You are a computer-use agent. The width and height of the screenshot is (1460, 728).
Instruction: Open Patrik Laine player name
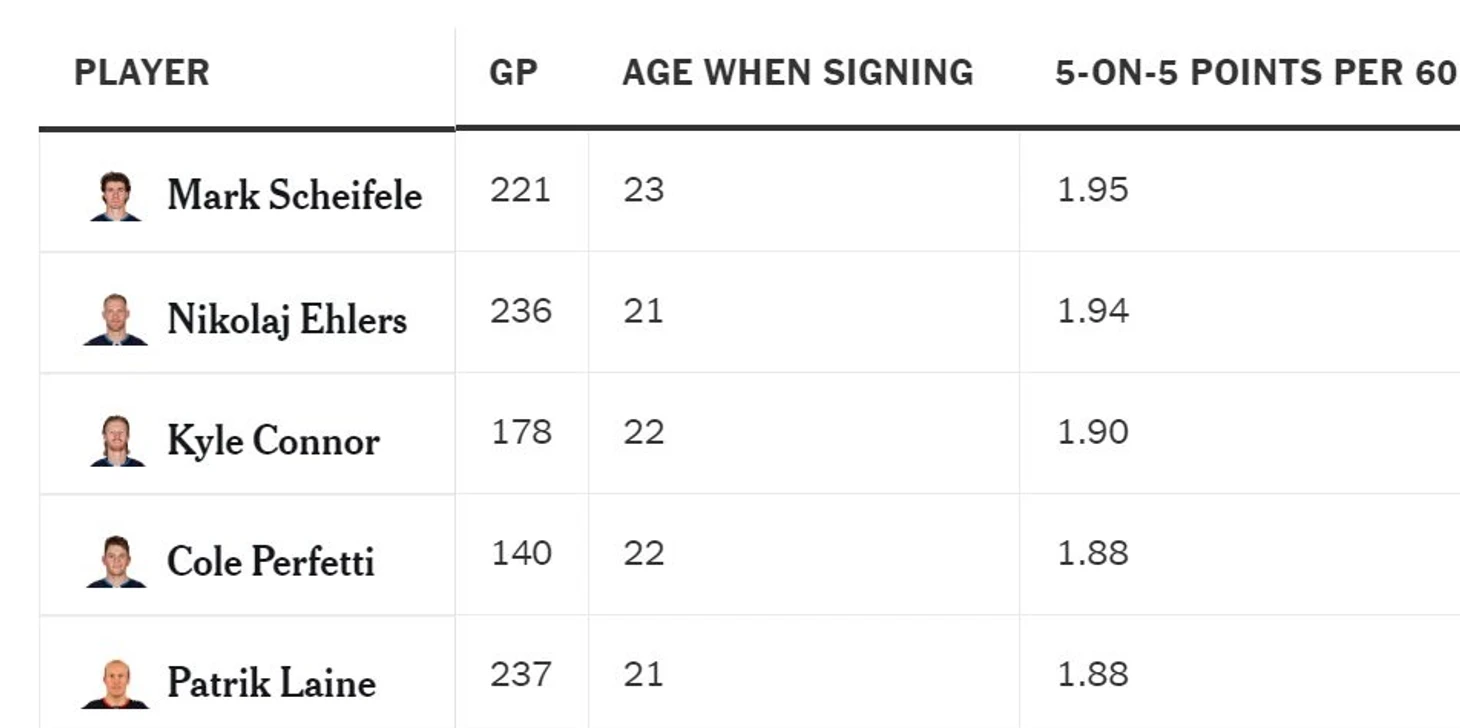271,683
